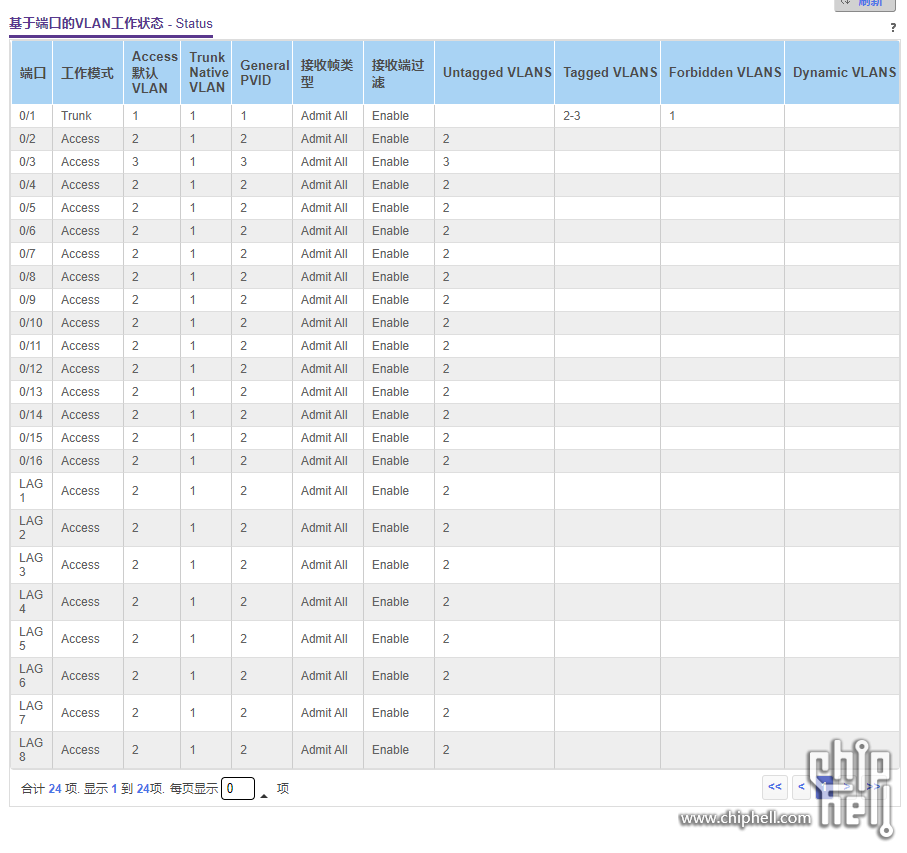Click Tagged VLANS value 2-3
Screen dimensions: 907x853
572,116
